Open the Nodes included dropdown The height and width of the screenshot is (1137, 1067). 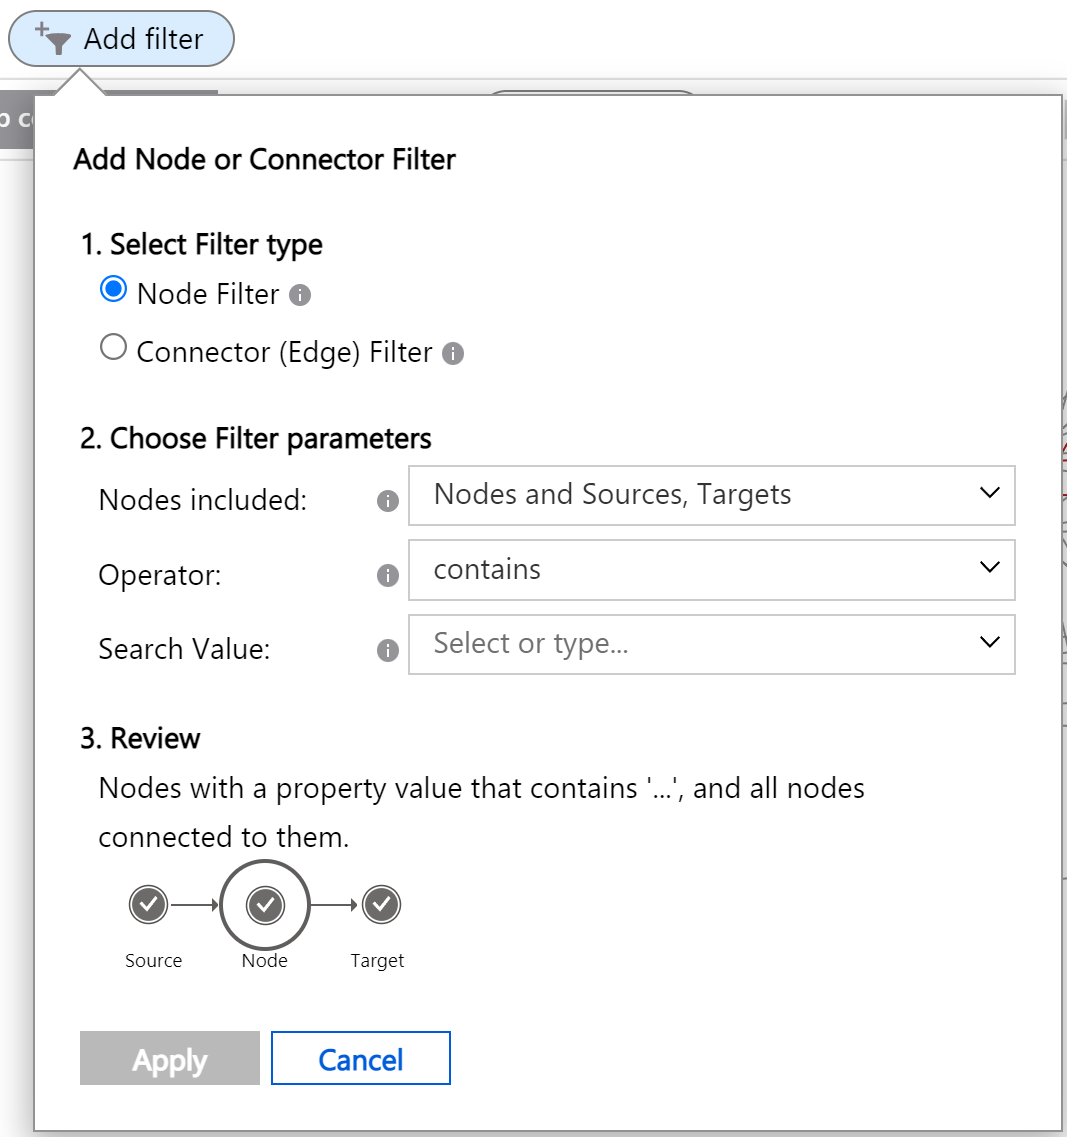pos(711,495)
